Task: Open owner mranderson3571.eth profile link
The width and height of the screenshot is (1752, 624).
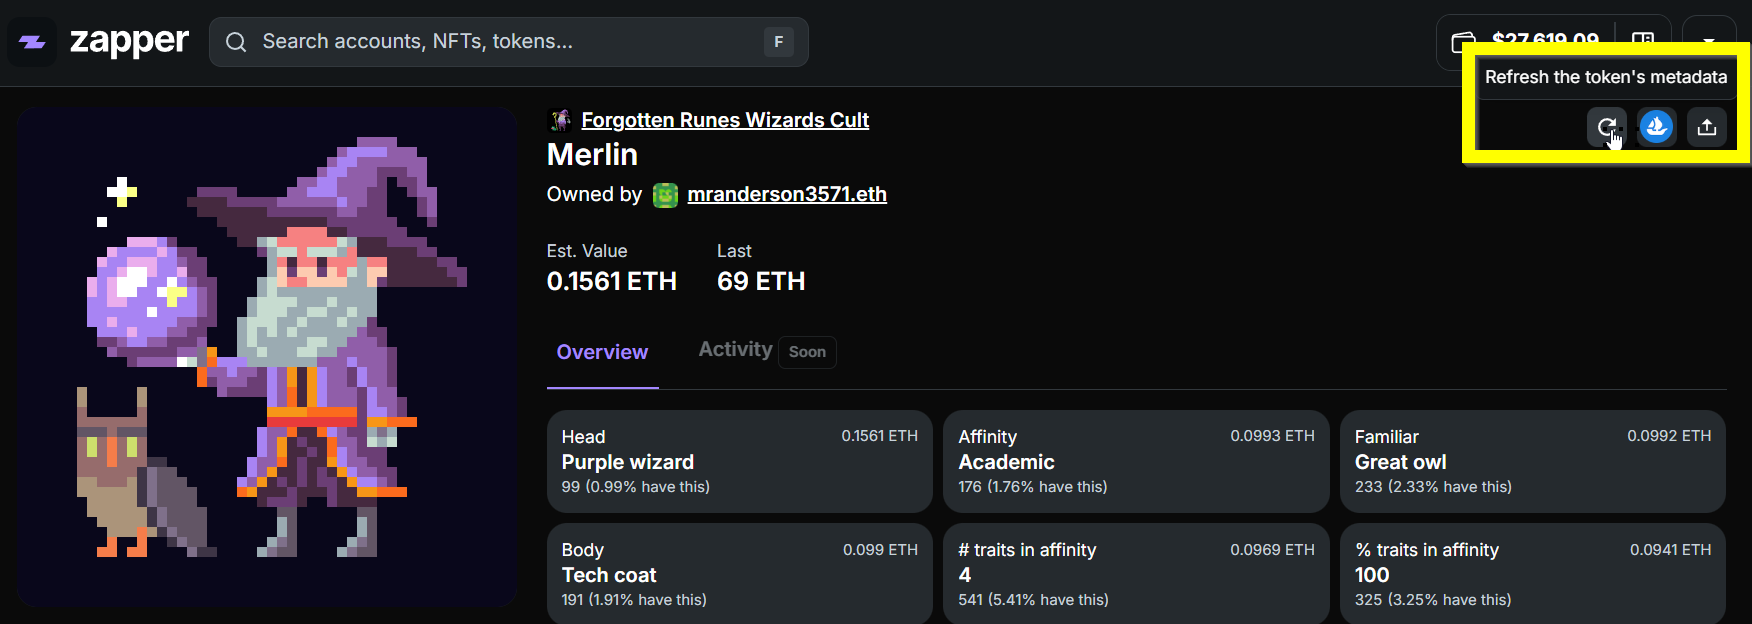Action: pos(787,194)
